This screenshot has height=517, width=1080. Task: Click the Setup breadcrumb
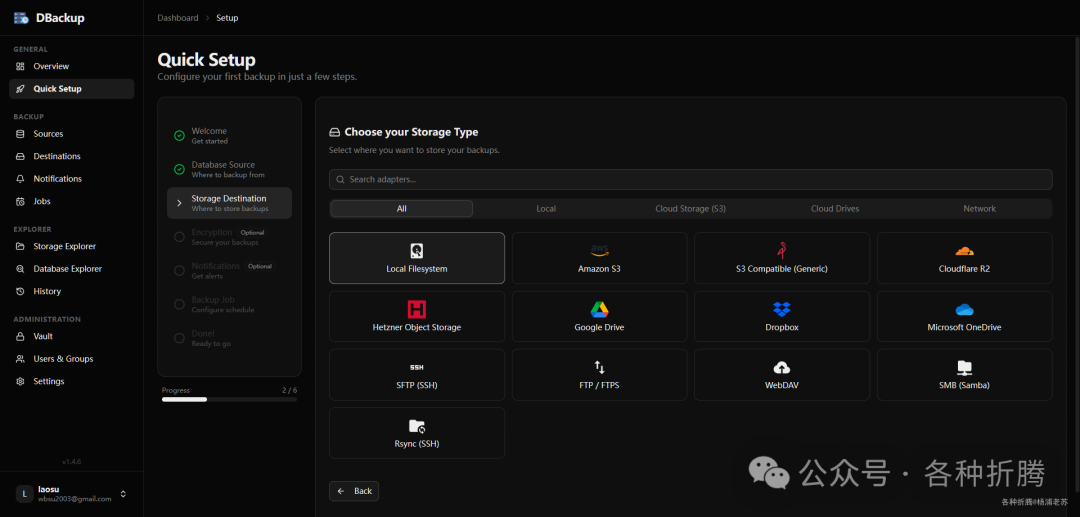(x=227, y=18)
